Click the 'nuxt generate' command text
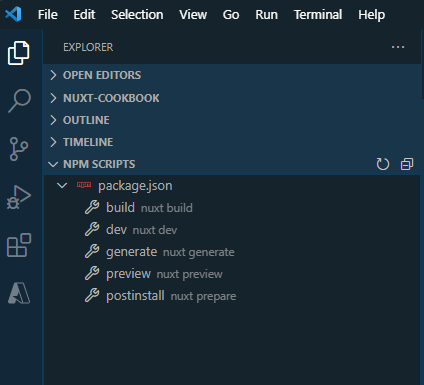This screenshot has height=385, width=424. (x=199, y=252)
